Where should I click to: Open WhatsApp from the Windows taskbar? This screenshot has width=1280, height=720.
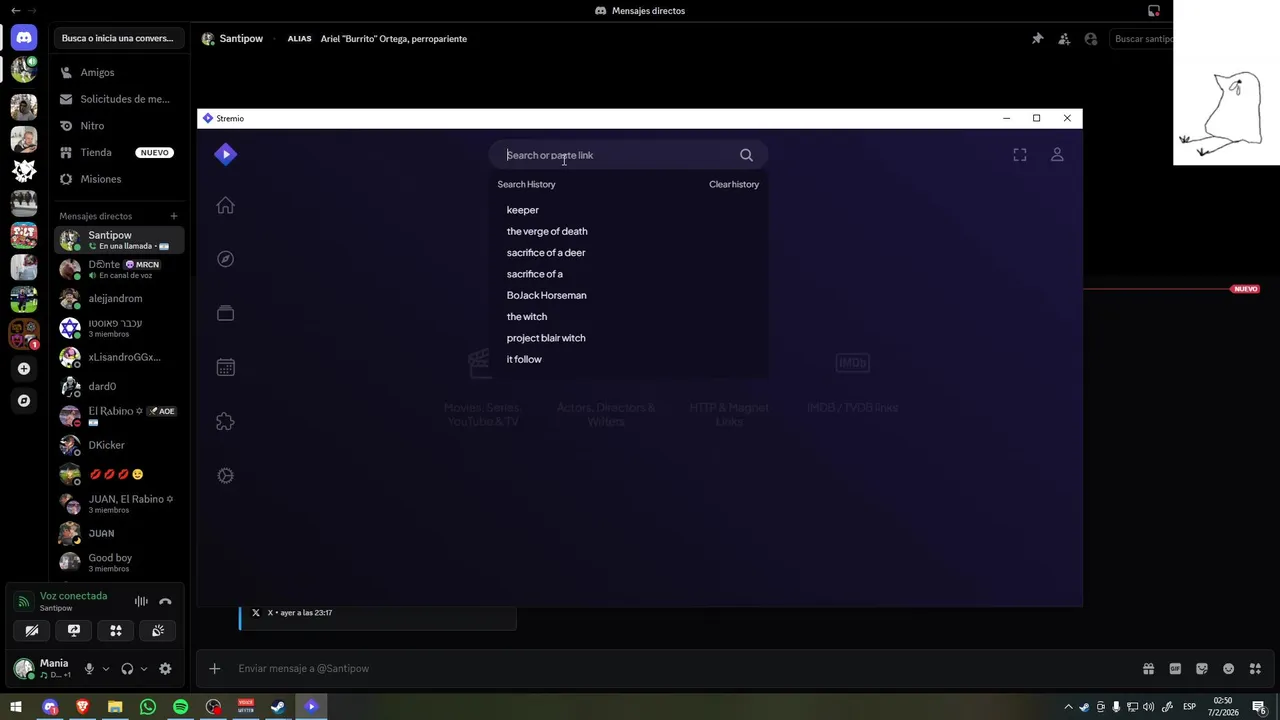(148, 707)
